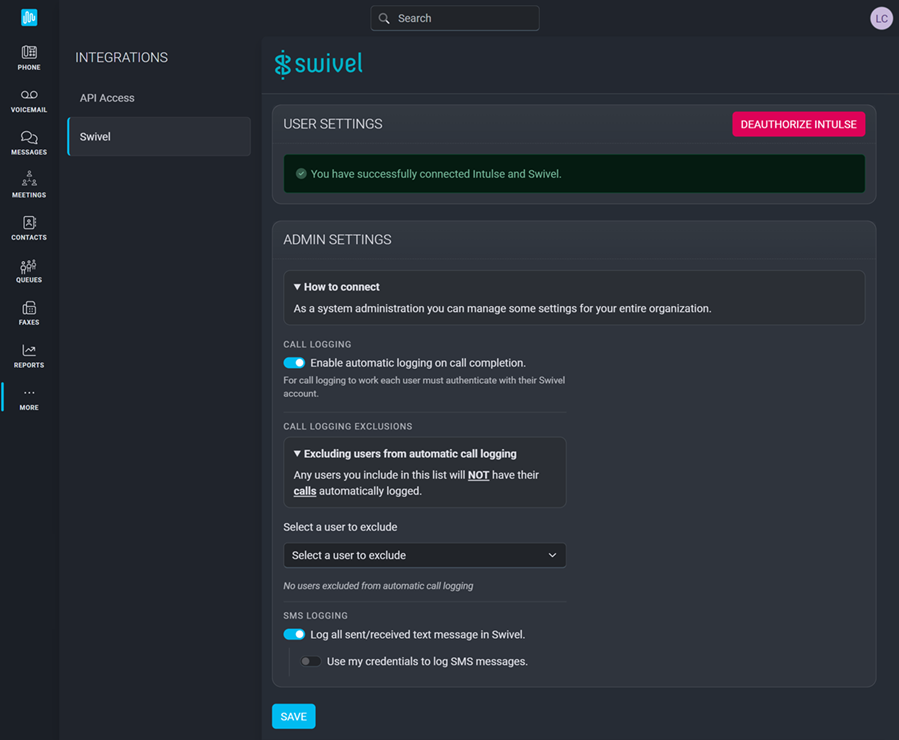This screenshot has width=899, height=740.
Task: Click 'No users excluded from automatic call logging'
Action: click(x=378, y=586)
